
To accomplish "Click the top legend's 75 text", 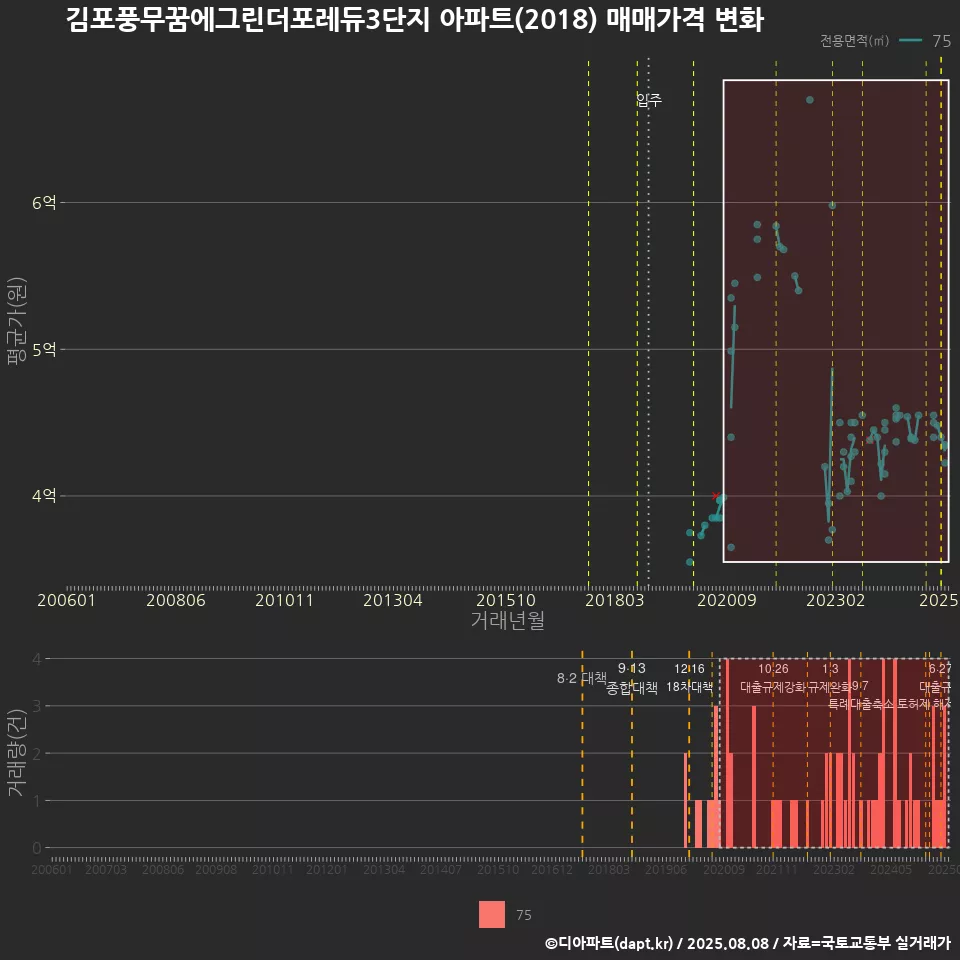I will (941, 40).
